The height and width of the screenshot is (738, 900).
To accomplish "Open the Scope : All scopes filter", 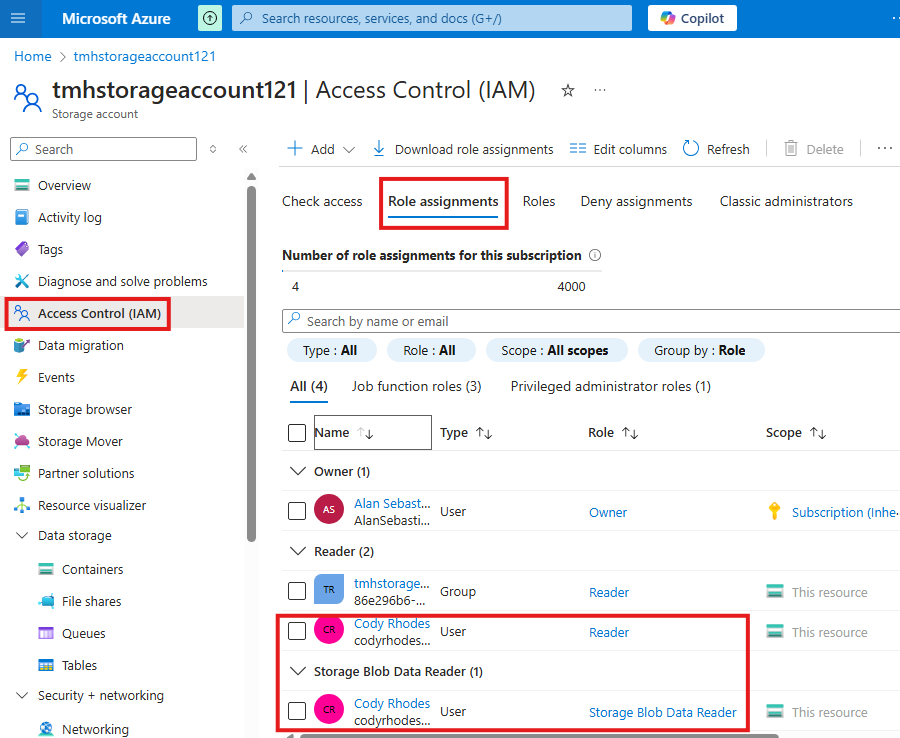I will click(556, 351).
